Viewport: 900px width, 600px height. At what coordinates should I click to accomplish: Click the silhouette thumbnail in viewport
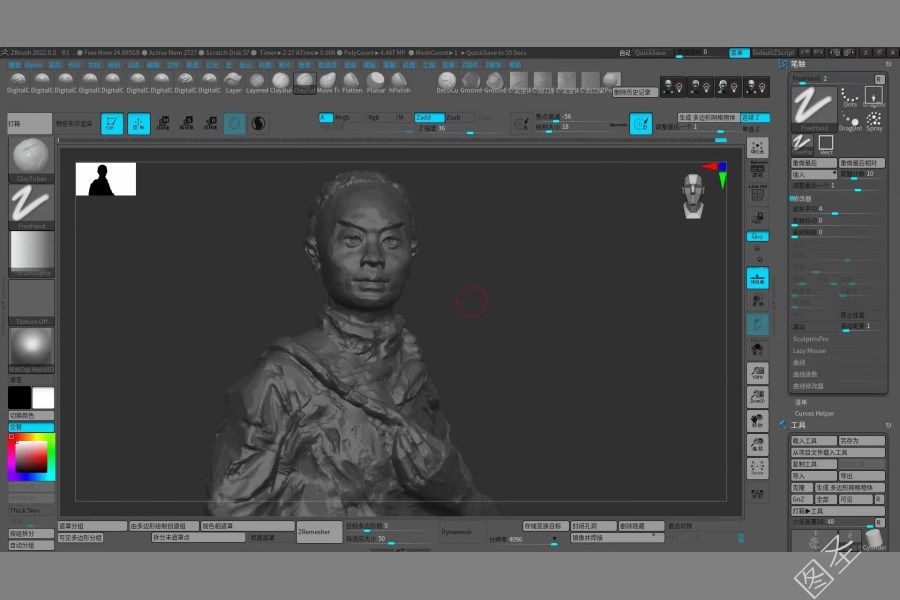(106, 179)
